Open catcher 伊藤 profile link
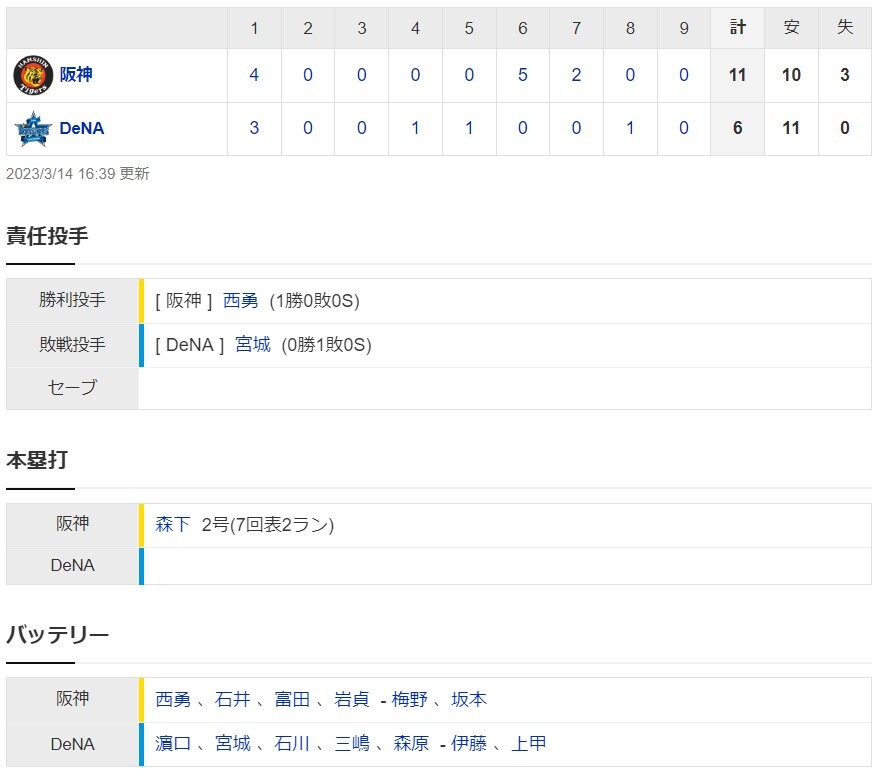 tap(469, 744)
